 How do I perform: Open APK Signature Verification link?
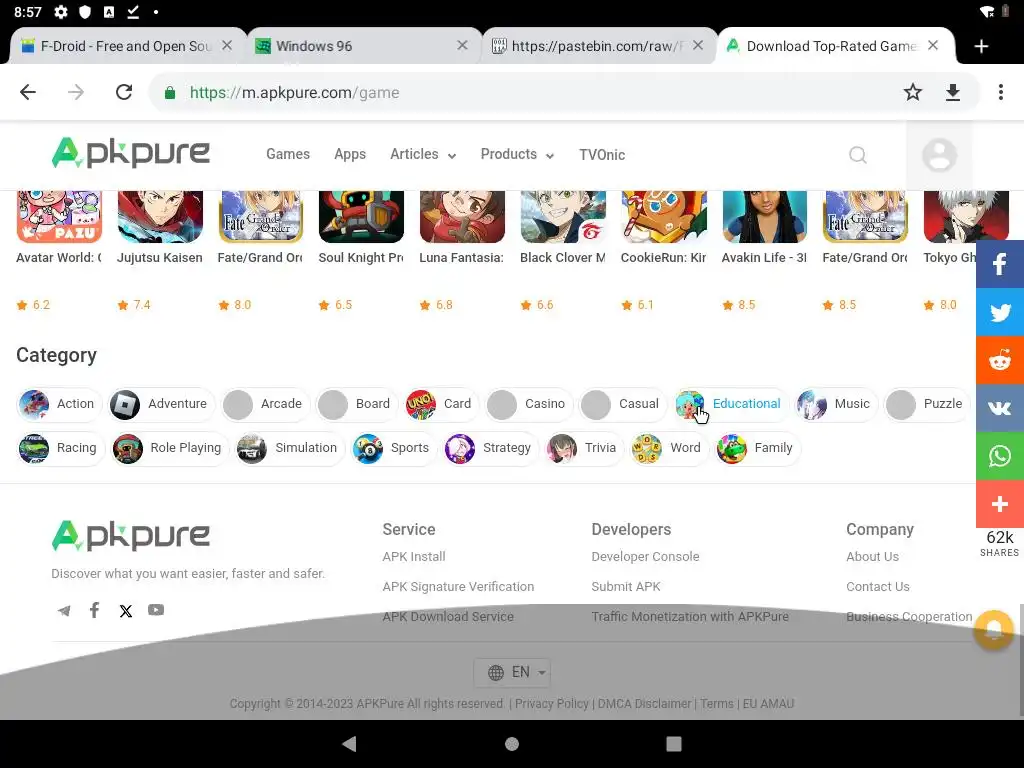tap(458, 586)
